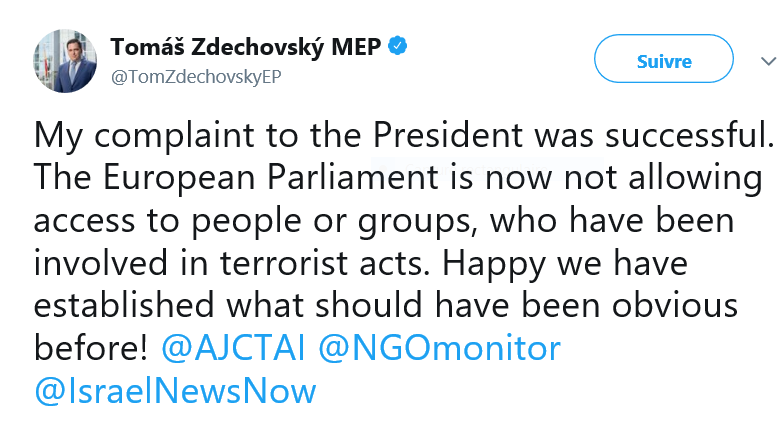
Task: Click the word "groups" in the tweet
Action: click(x=389, y=220)
